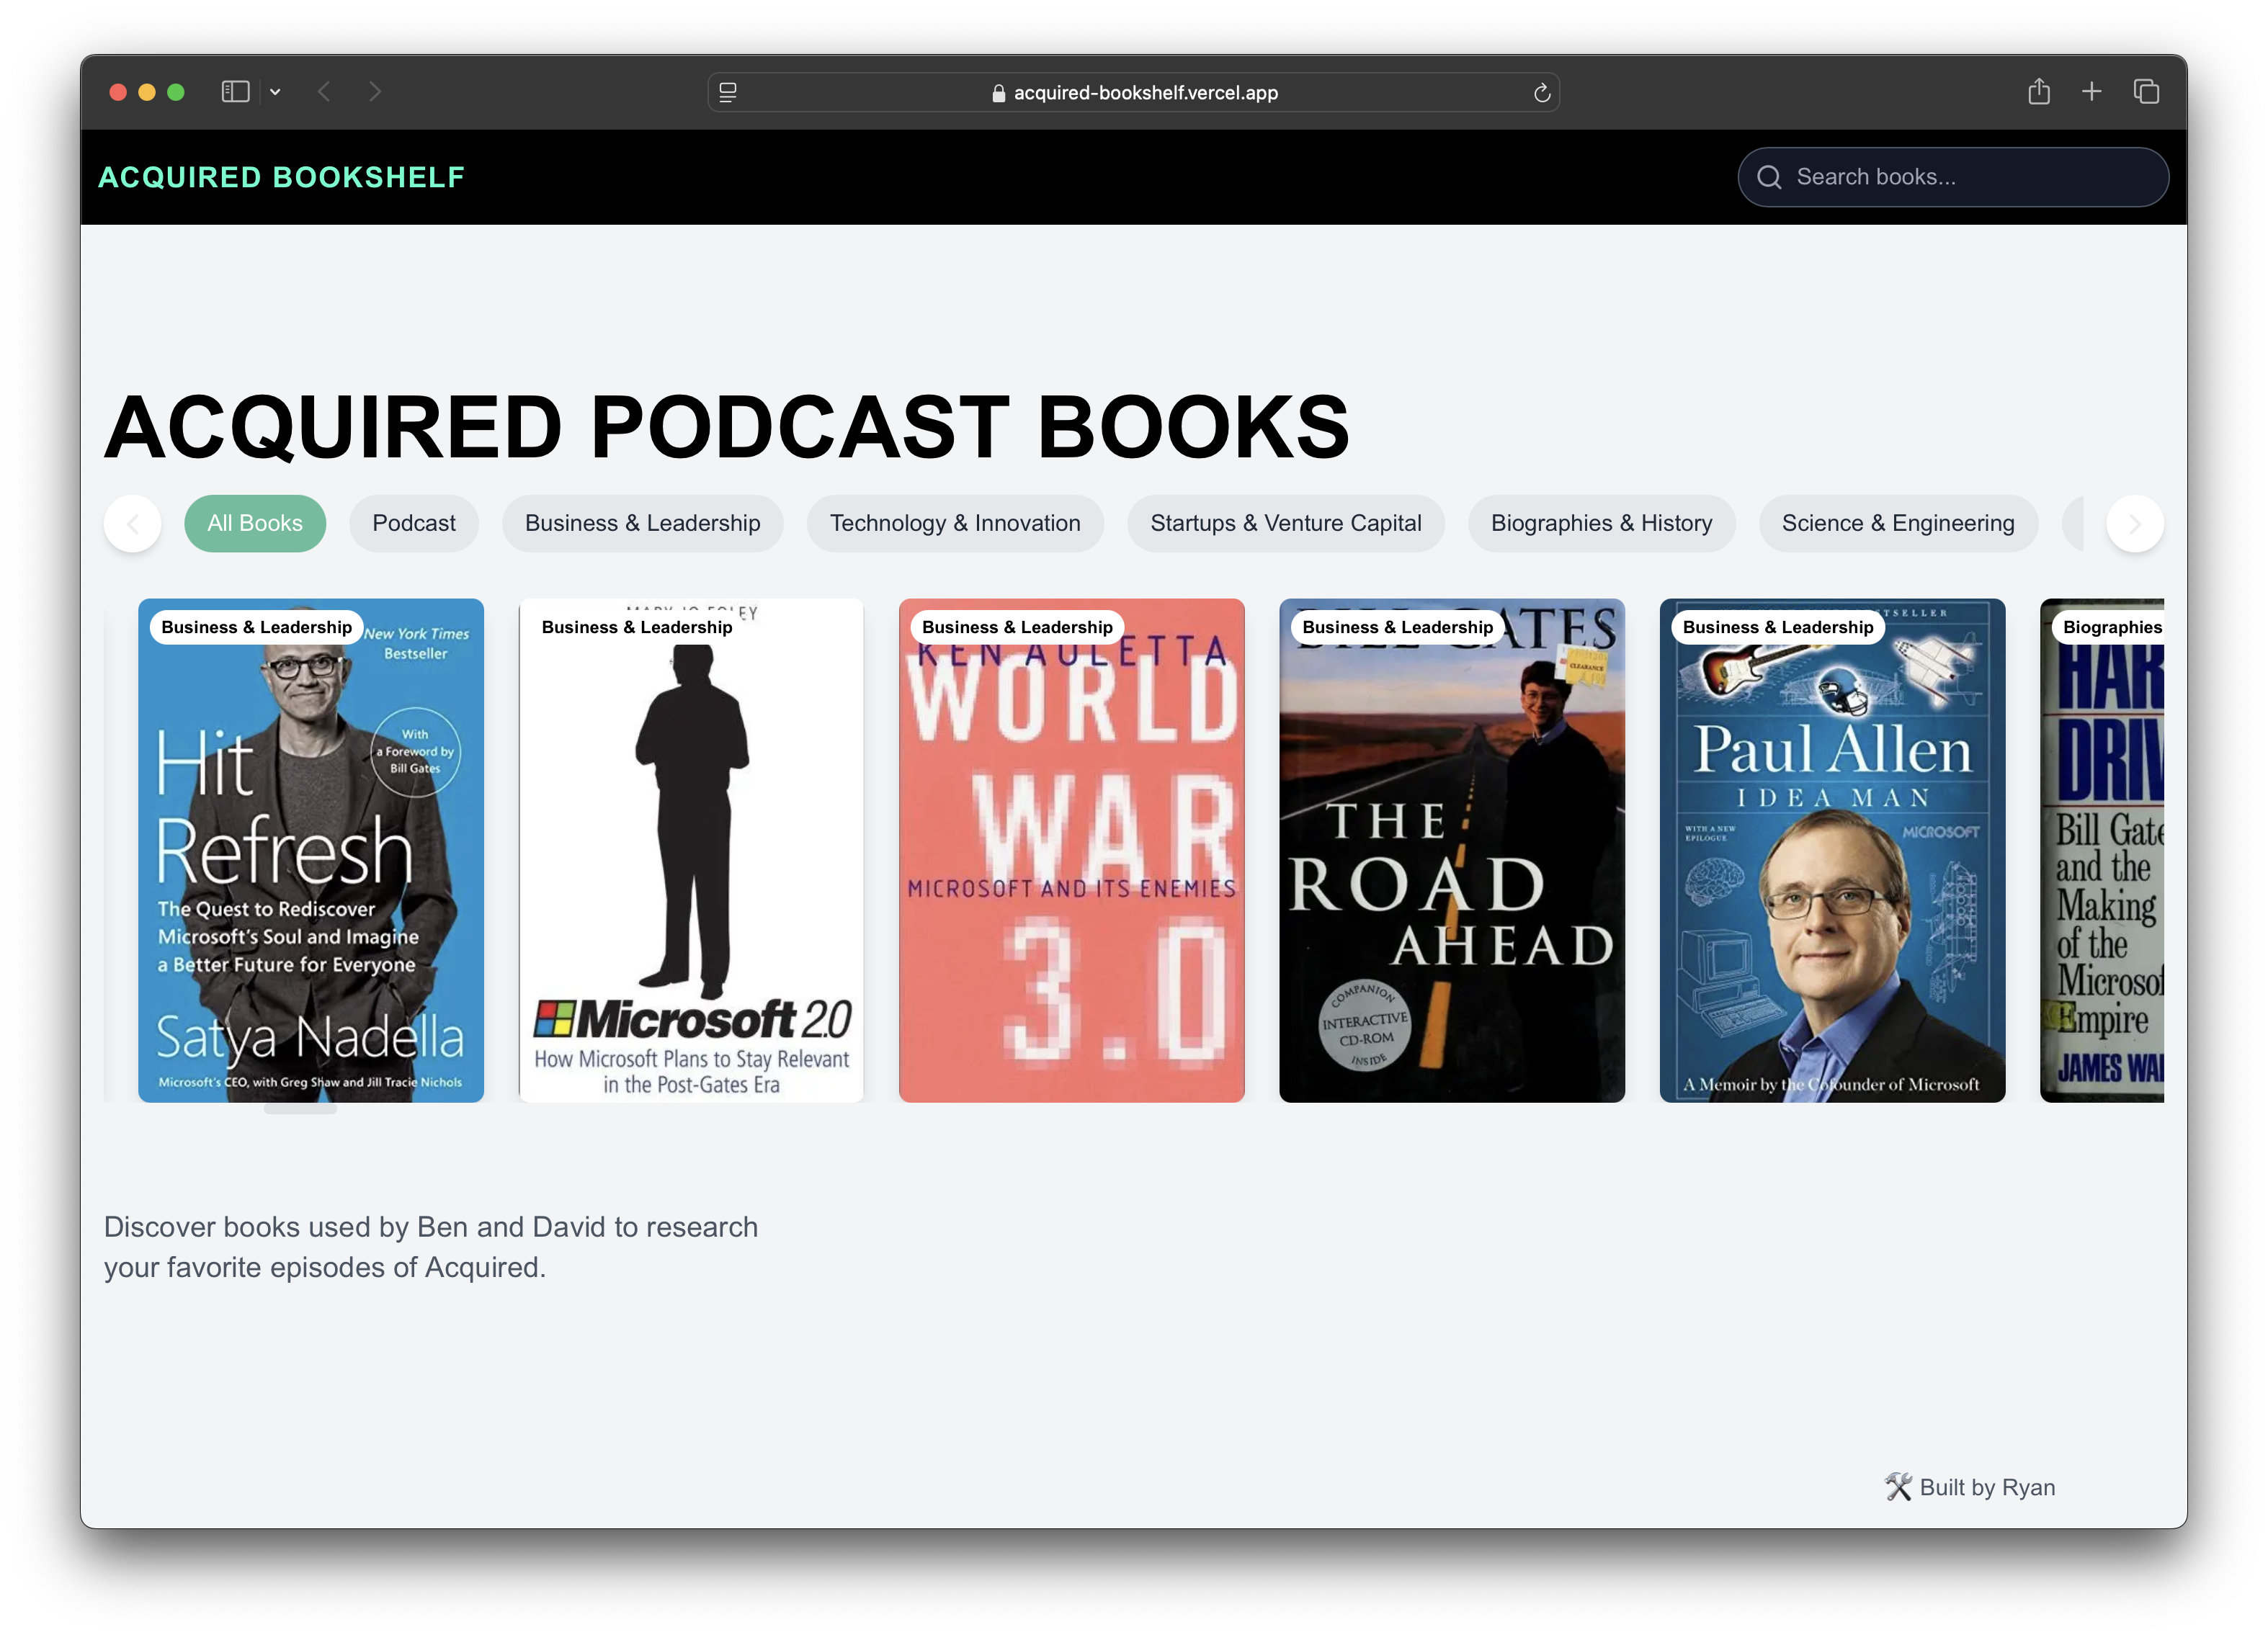Open a new tab with the plus icon

[x=2091, y=92]
